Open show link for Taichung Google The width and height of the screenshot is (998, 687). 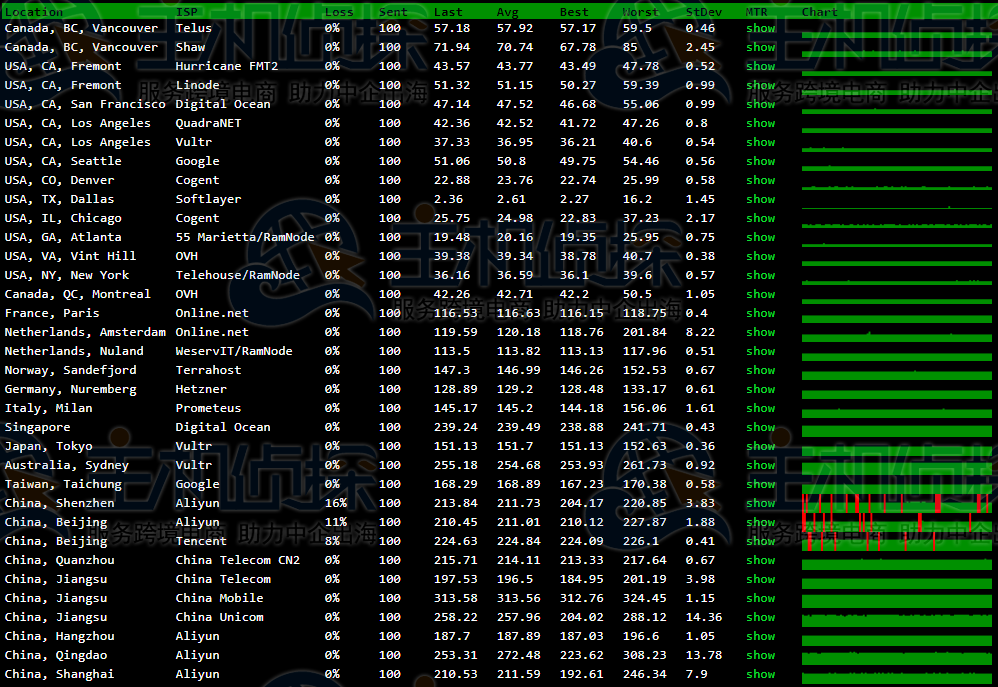761,485
